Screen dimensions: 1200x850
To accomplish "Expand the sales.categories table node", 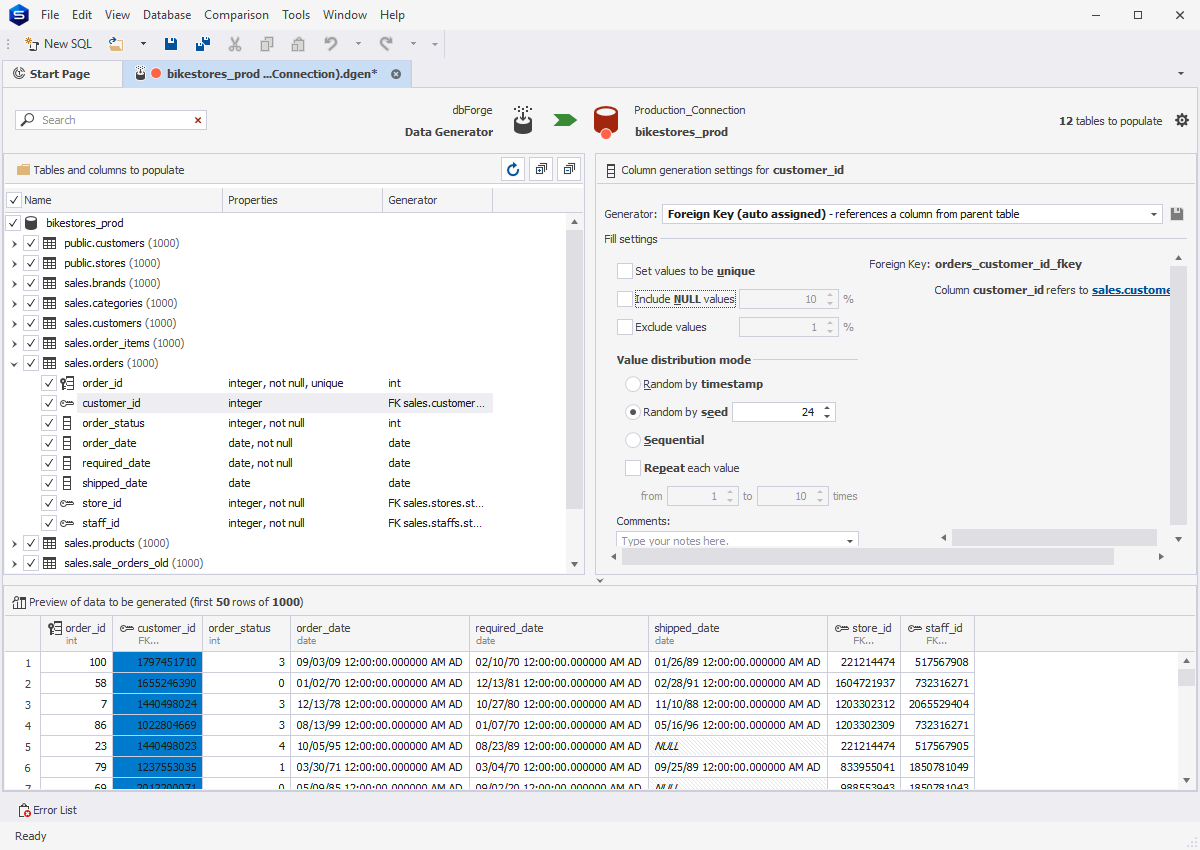I will tap(14, 303).
